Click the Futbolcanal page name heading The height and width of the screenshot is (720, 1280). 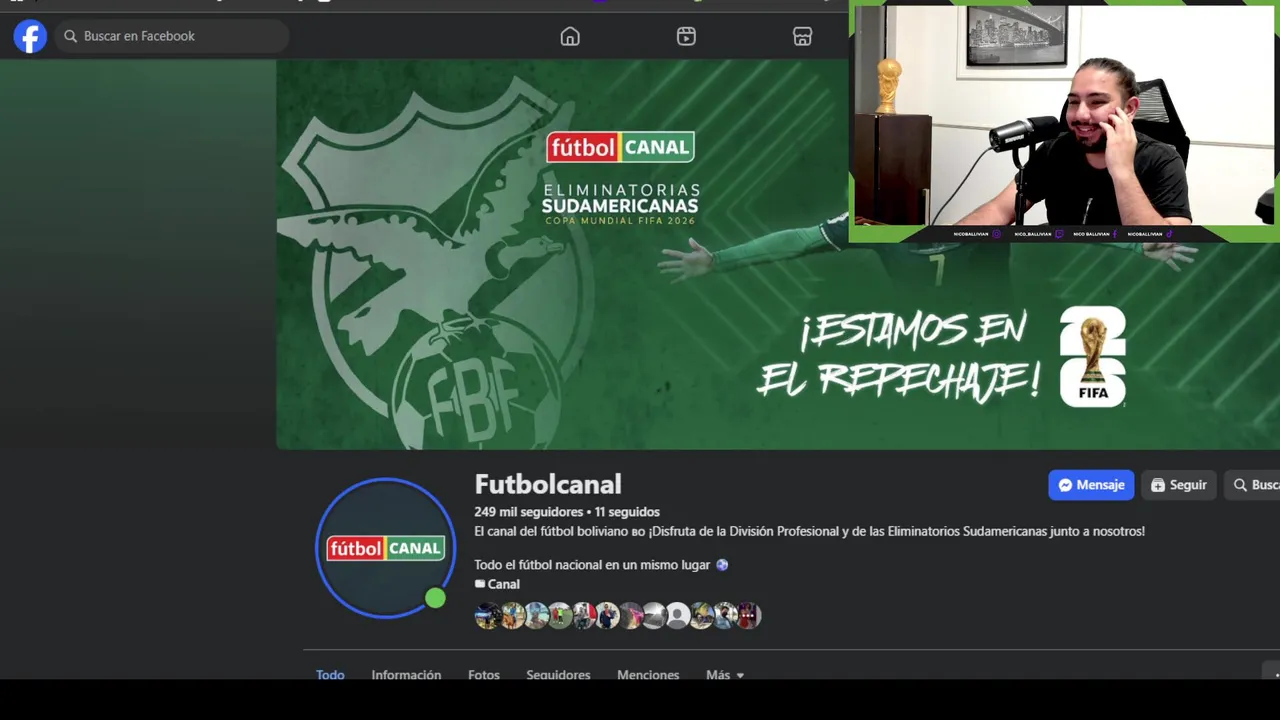pyautogui.click(x=548, y=484)
